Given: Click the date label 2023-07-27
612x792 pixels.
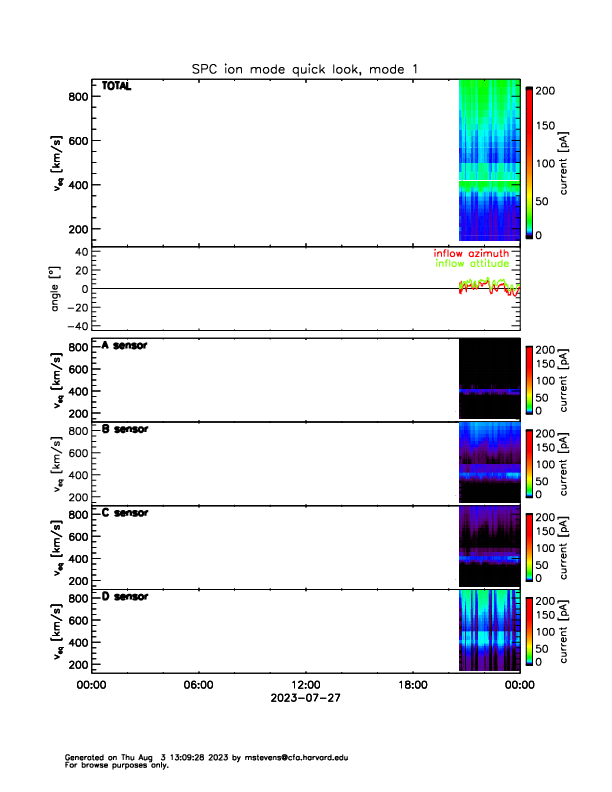Looking at the screenshot, I should pyautogui.click(x=305, y=698).
